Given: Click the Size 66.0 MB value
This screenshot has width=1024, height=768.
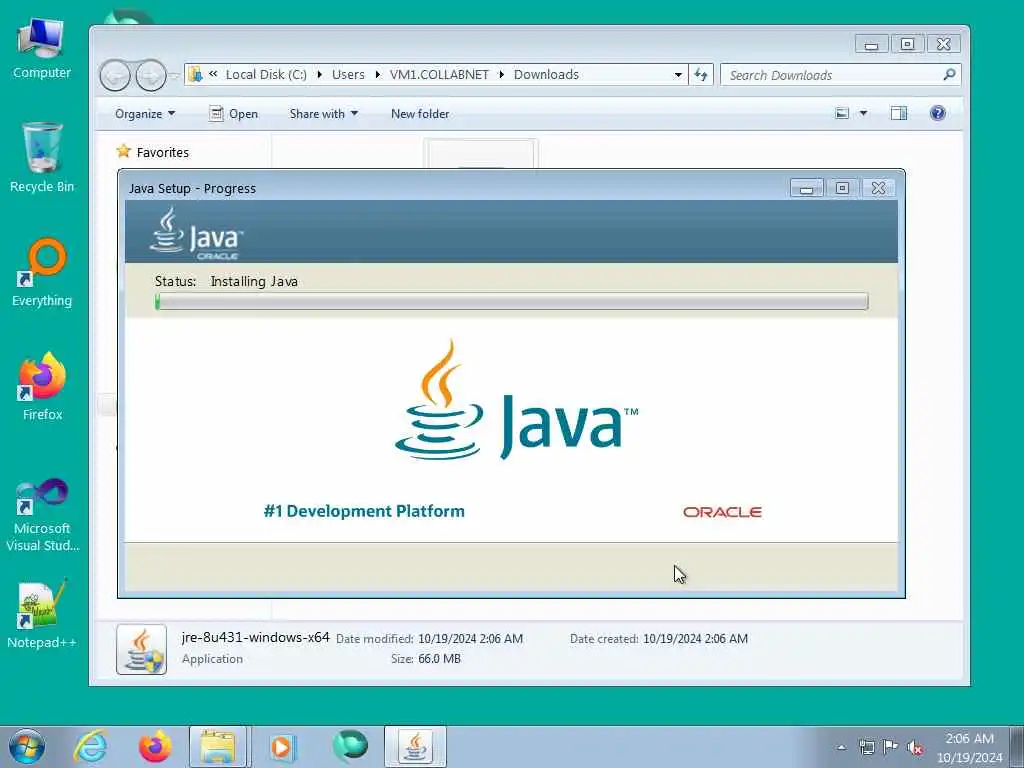Looking at the screenshot, I should tap(439, 659).
